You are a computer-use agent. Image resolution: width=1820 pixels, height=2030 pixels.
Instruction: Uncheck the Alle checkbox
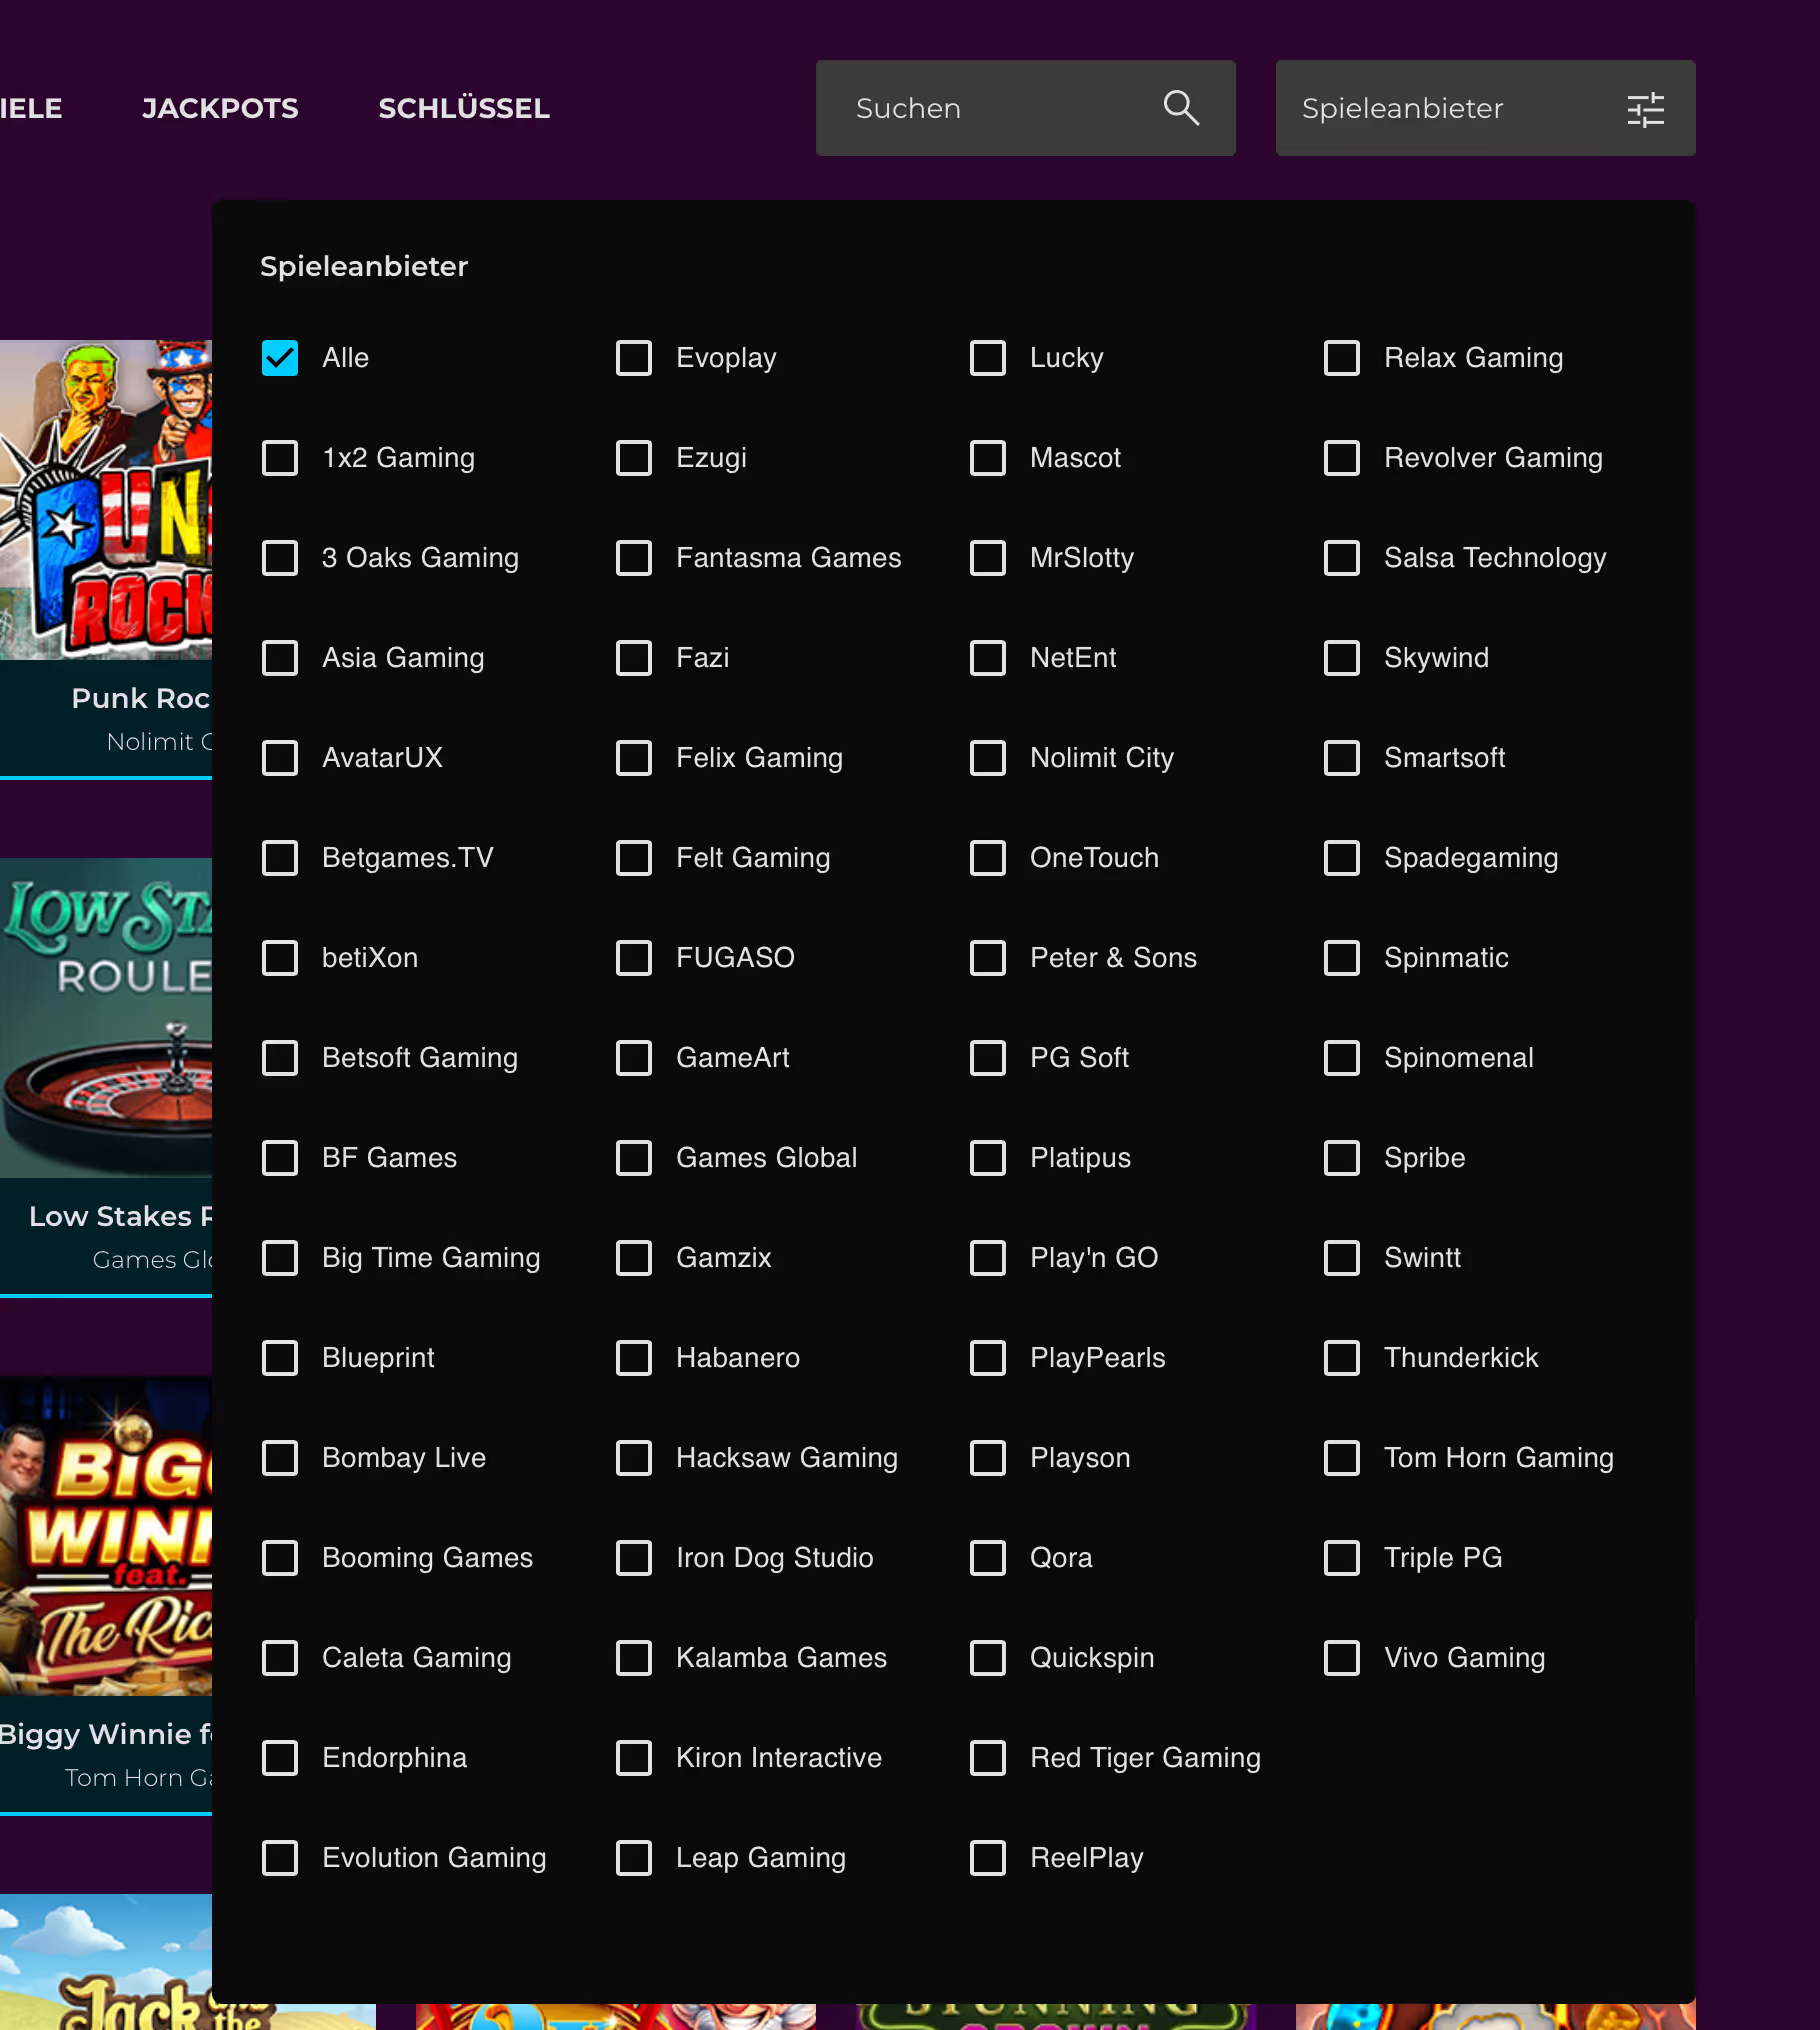[x=280, y=358]
